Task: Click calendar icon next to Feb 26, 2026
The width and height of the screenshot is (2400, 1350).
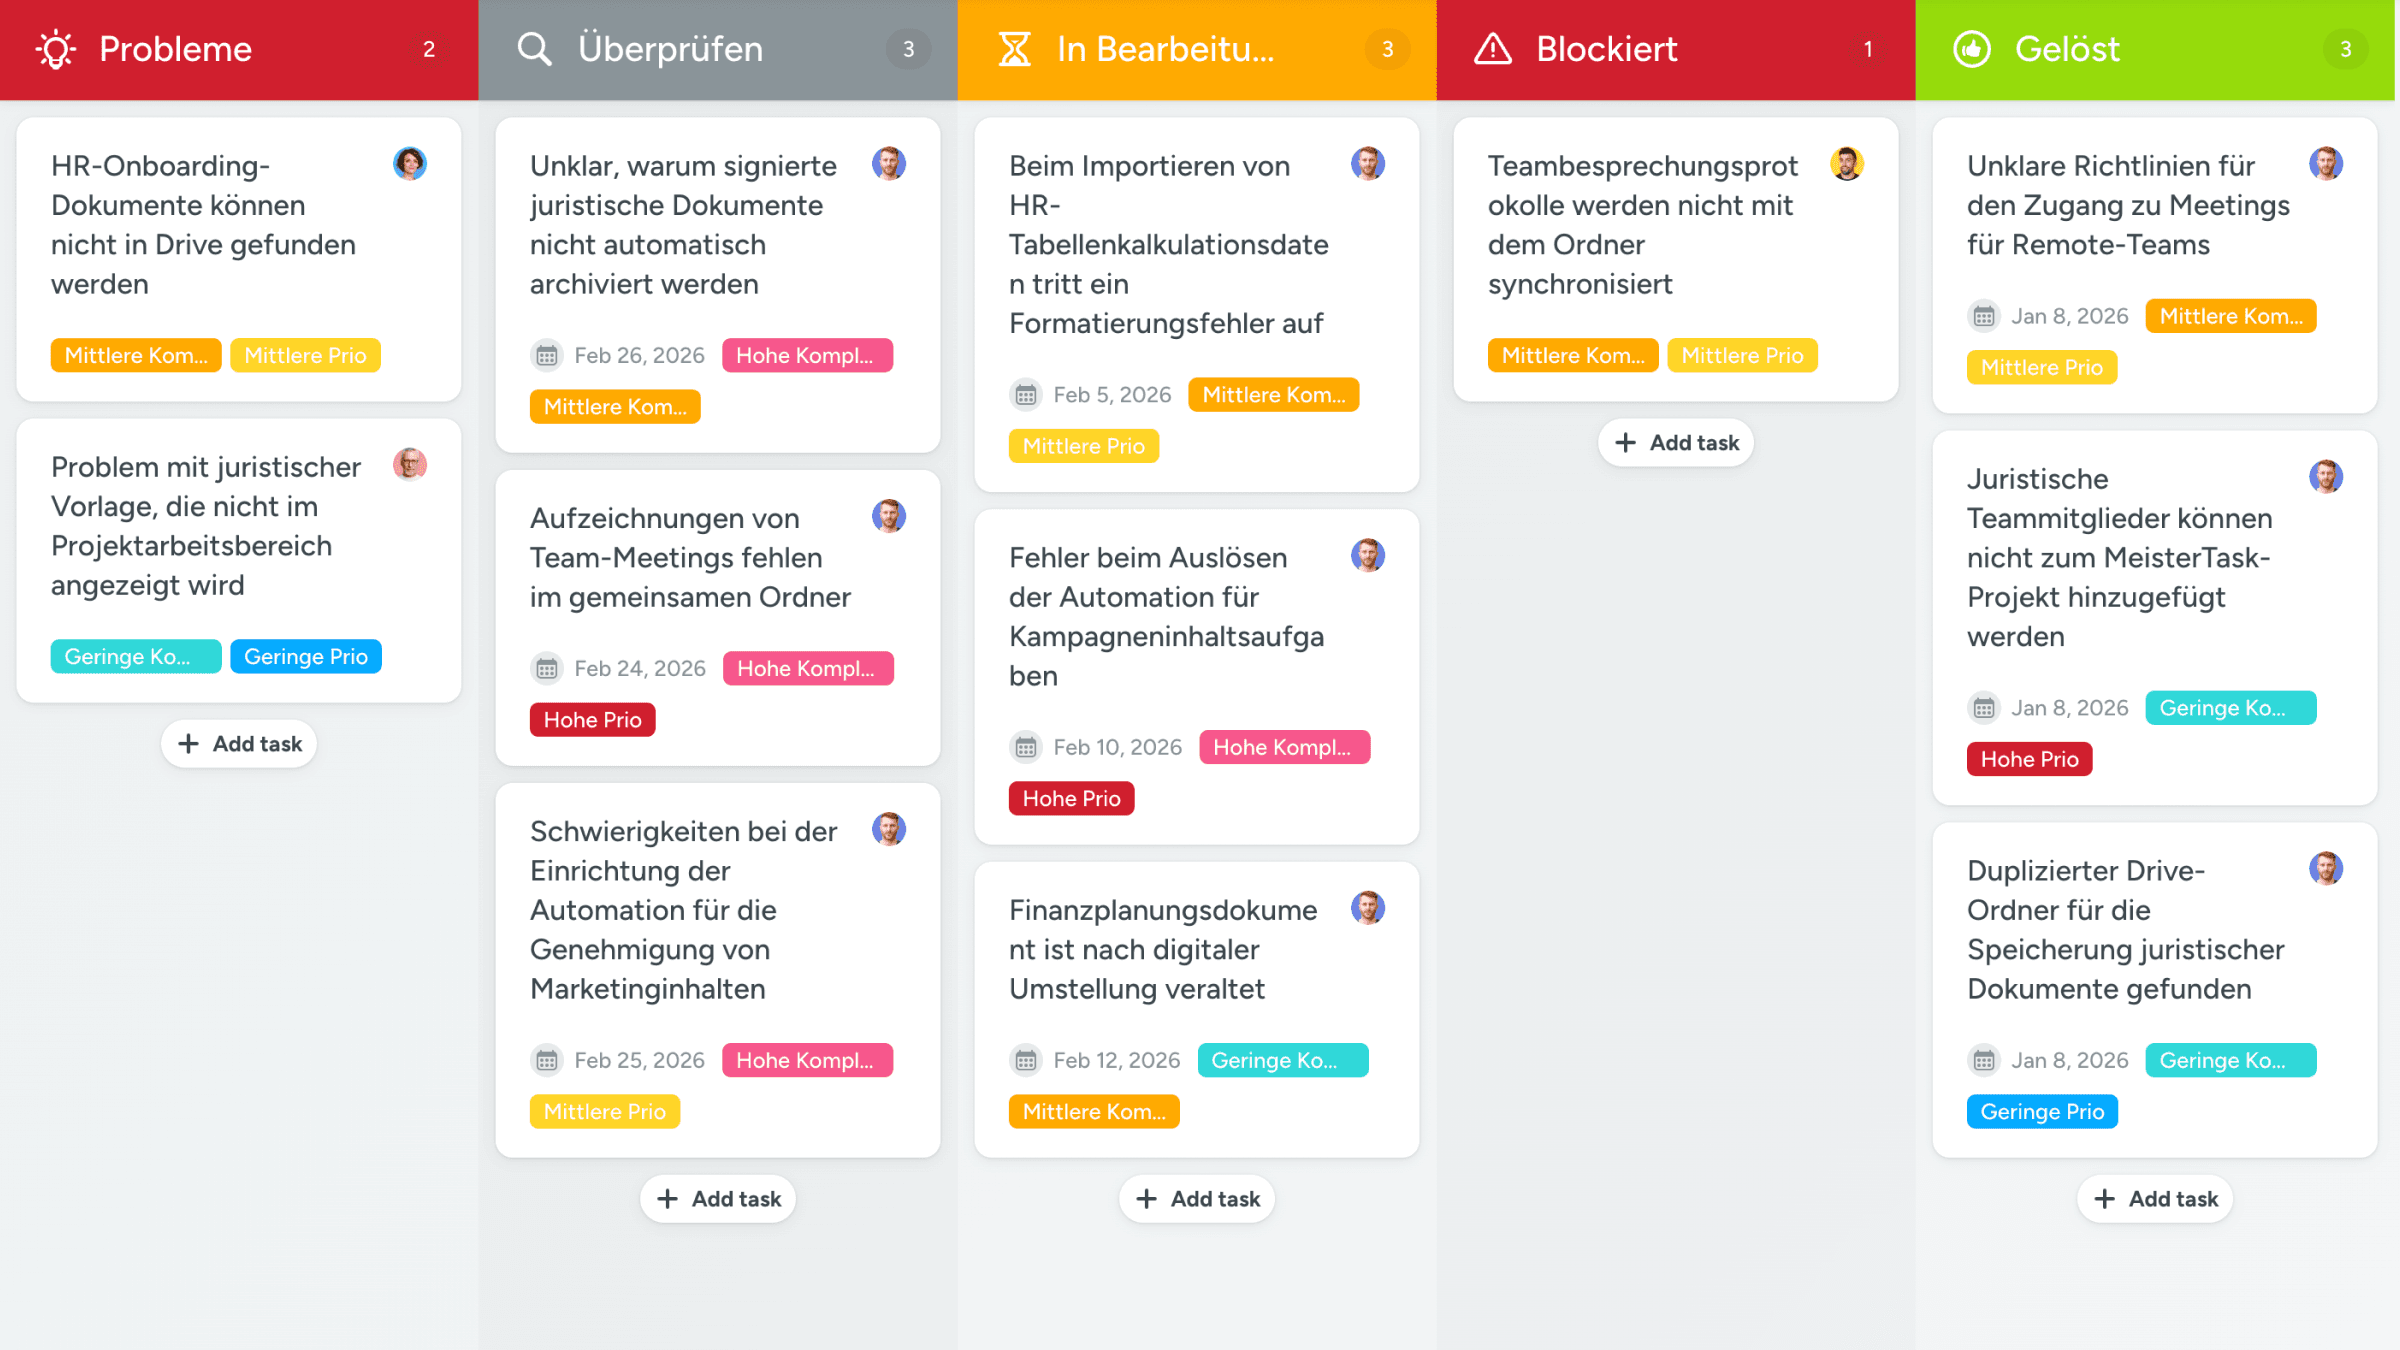Action: click(x=546, y=356)
